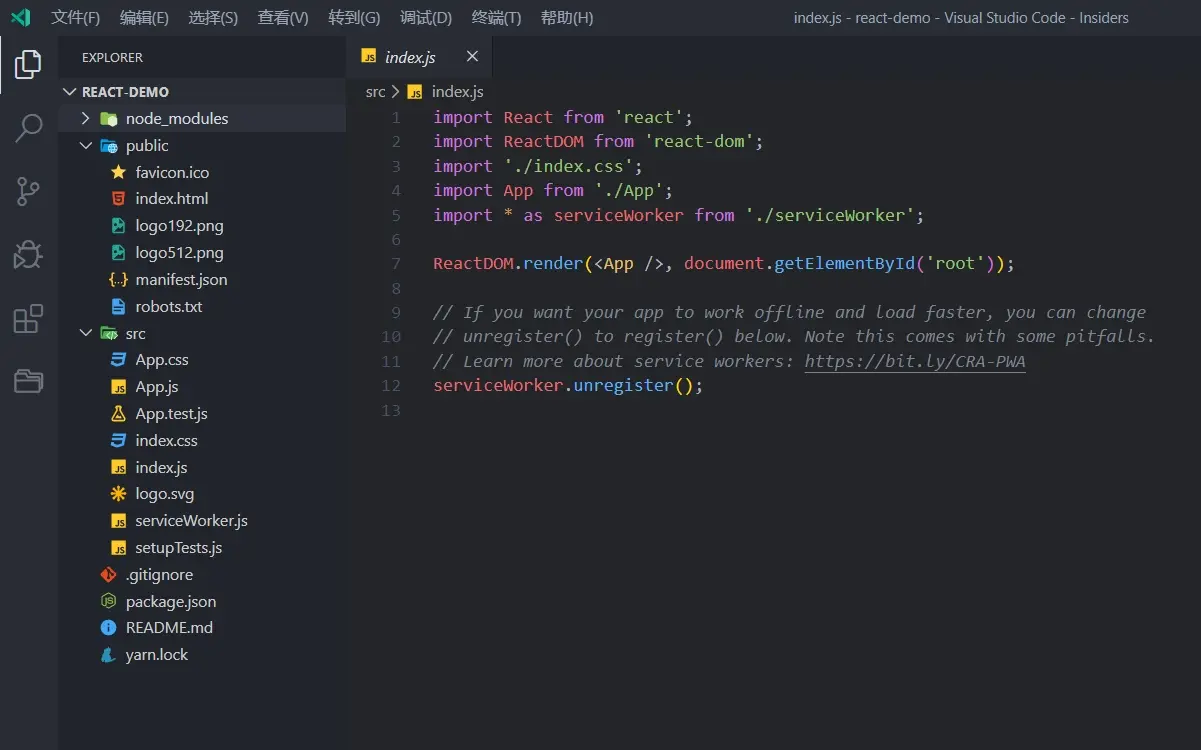Click the braces icon beside manifest.json
Image resolution: width=1201 pixels, height=750 pixels.
tap(118, 279)
